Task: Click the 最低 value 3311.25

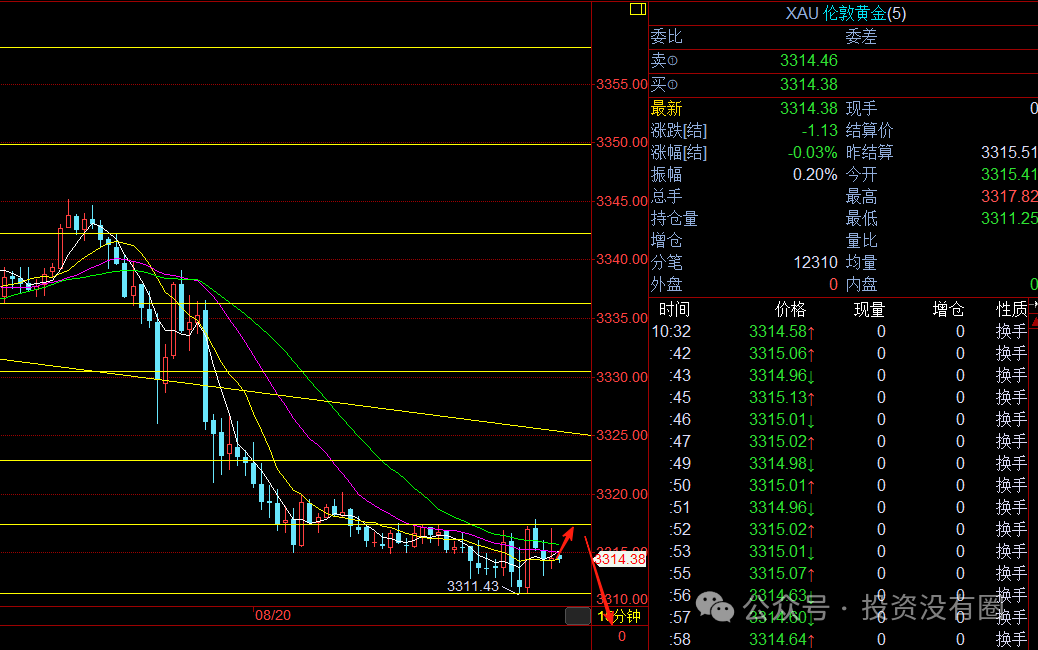Action: click(x=1009, y=218)
